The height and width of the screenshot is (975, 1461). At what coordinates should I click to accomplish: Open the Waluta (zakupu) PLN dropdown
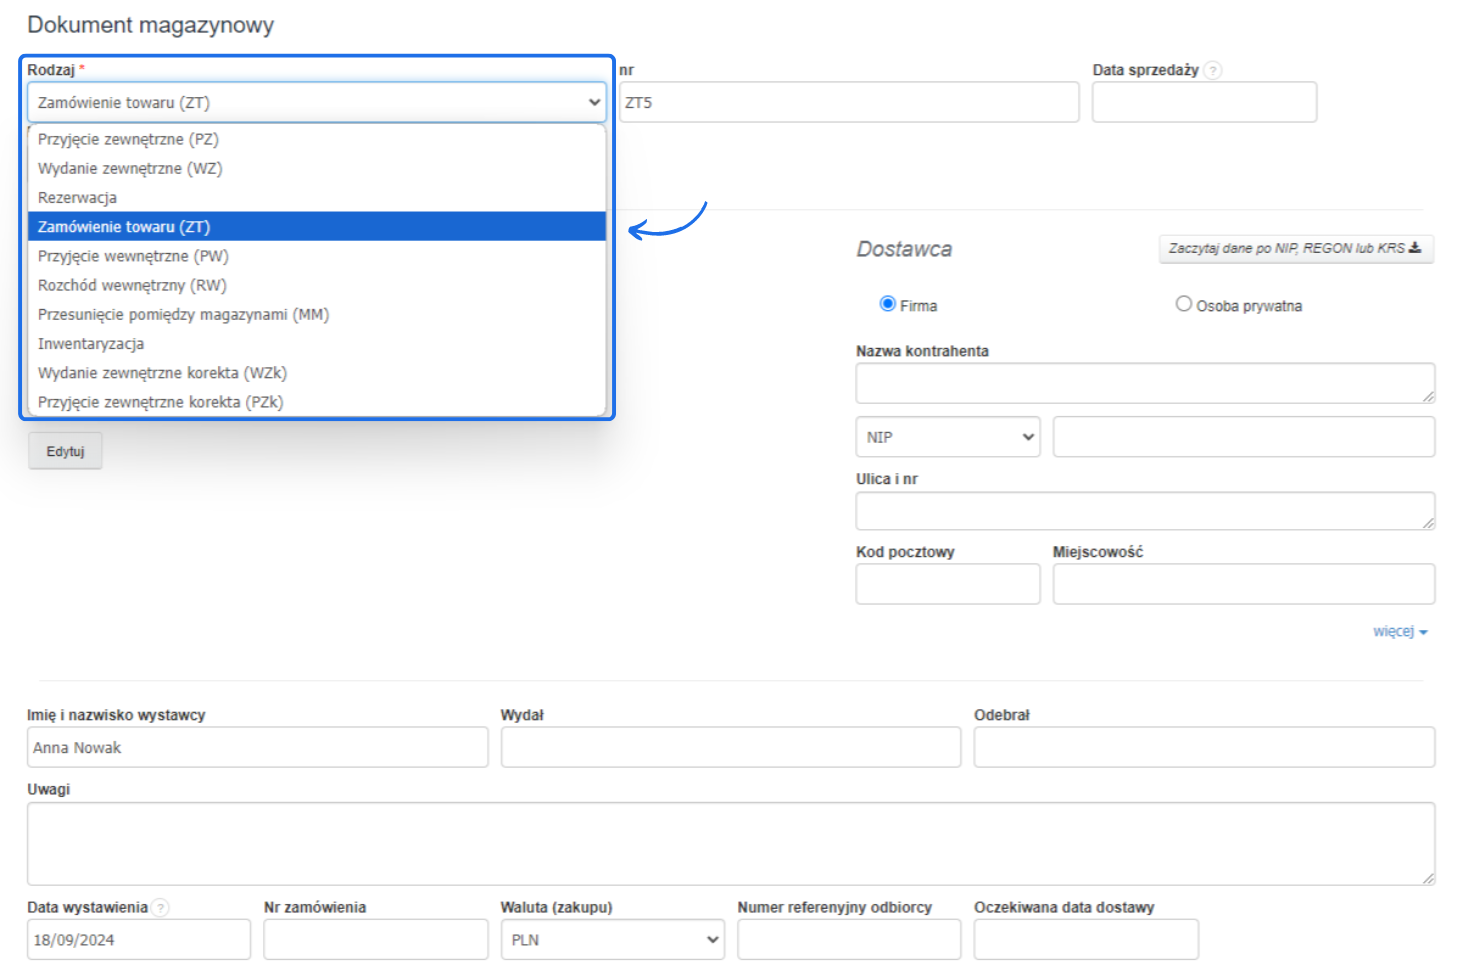coord(612,940)
